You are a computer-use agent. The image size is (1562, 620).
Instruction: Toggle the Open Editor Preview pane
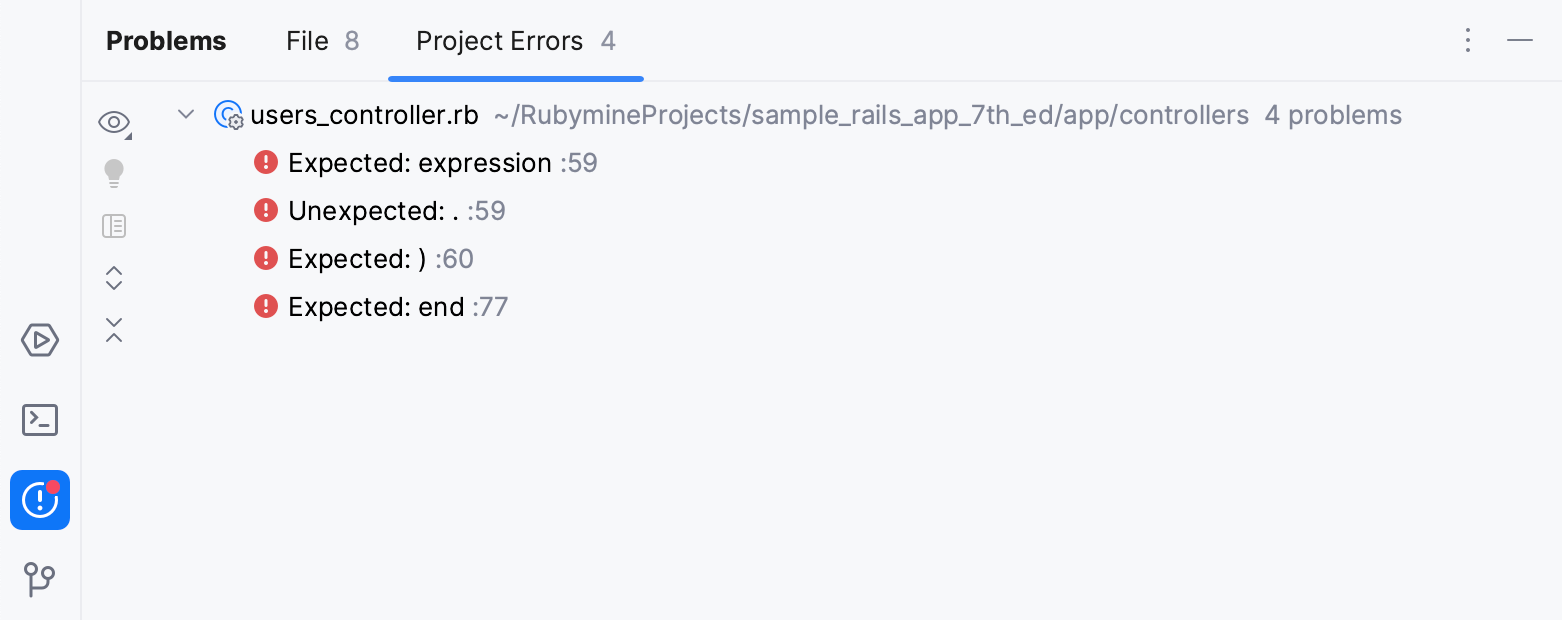coord(114,226)
